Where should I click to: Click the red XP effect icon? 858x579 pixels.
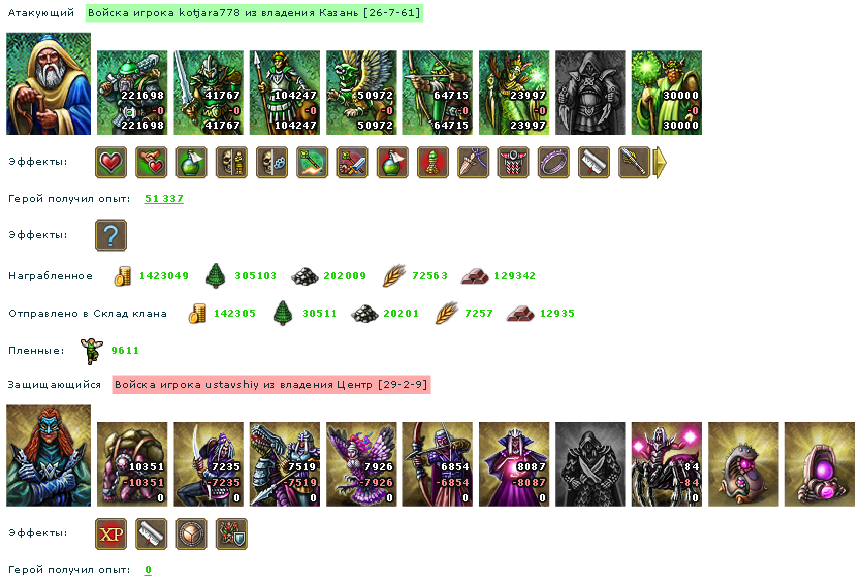111,534
